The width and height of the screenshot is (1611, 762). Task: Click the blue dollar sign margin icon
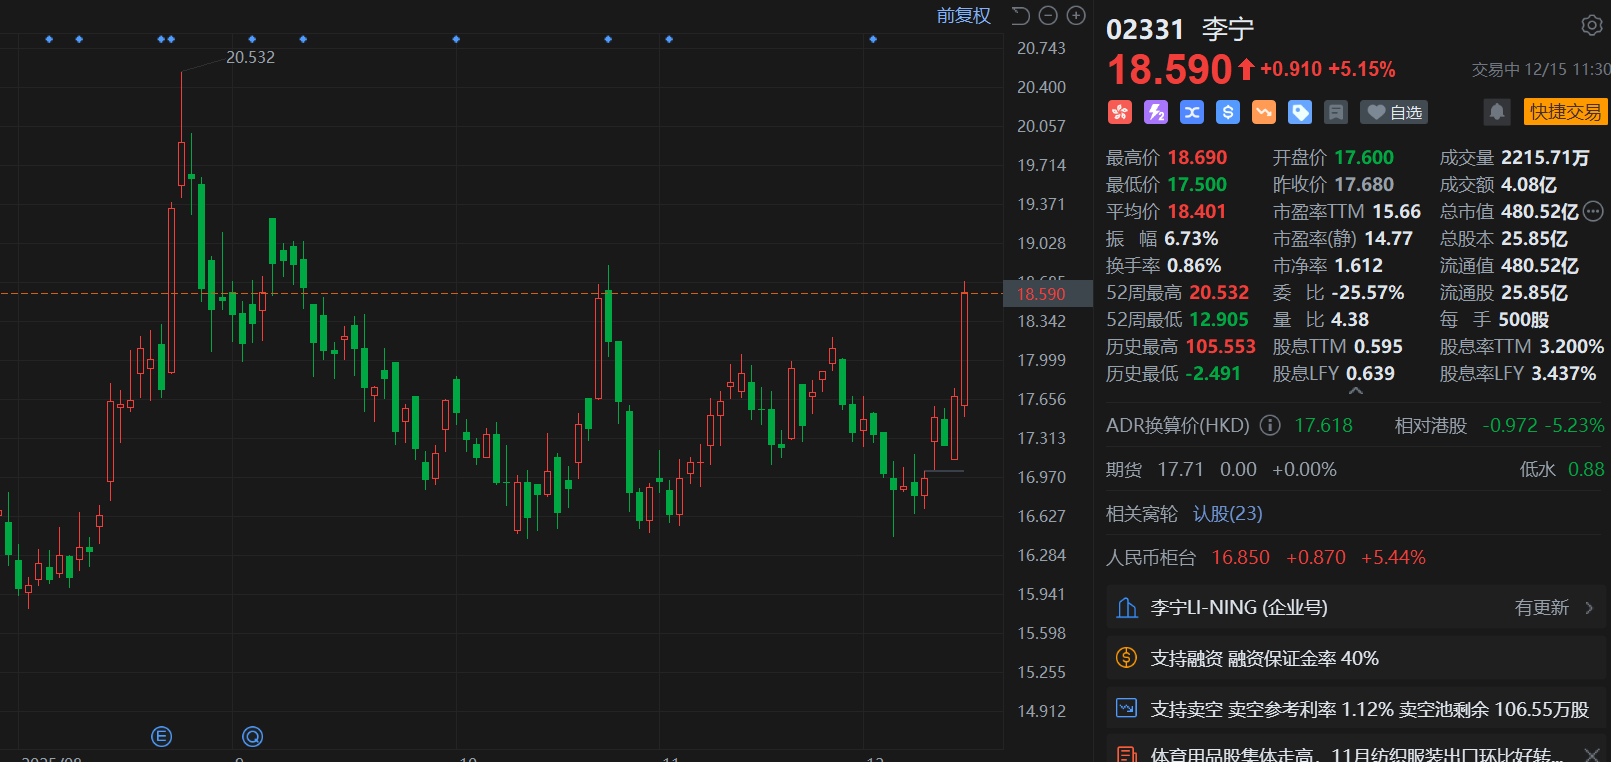click(x=1228, y=112)
